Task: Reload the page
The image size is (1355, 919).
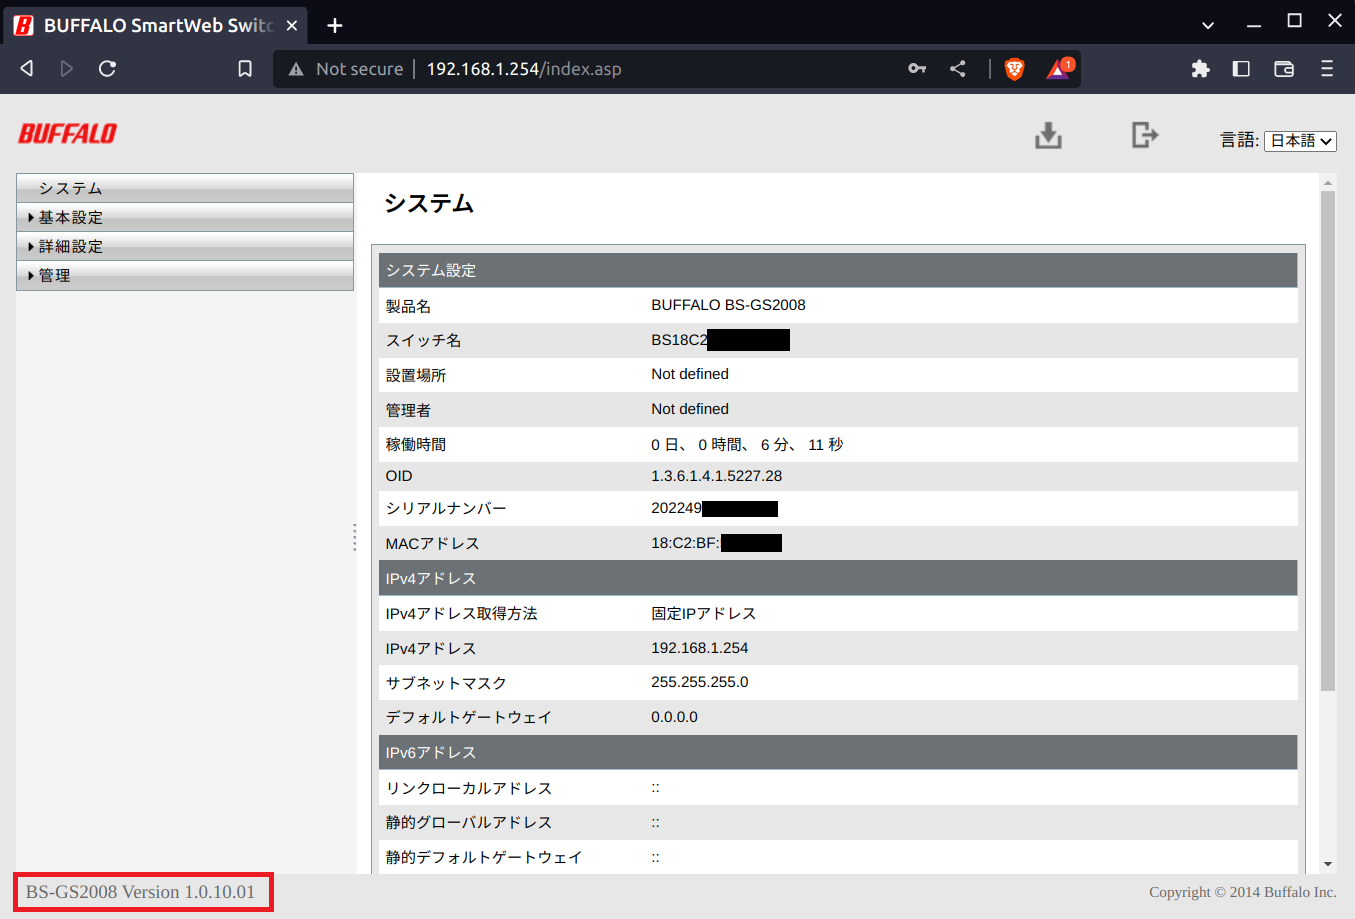Action: (x=108, y=69)
